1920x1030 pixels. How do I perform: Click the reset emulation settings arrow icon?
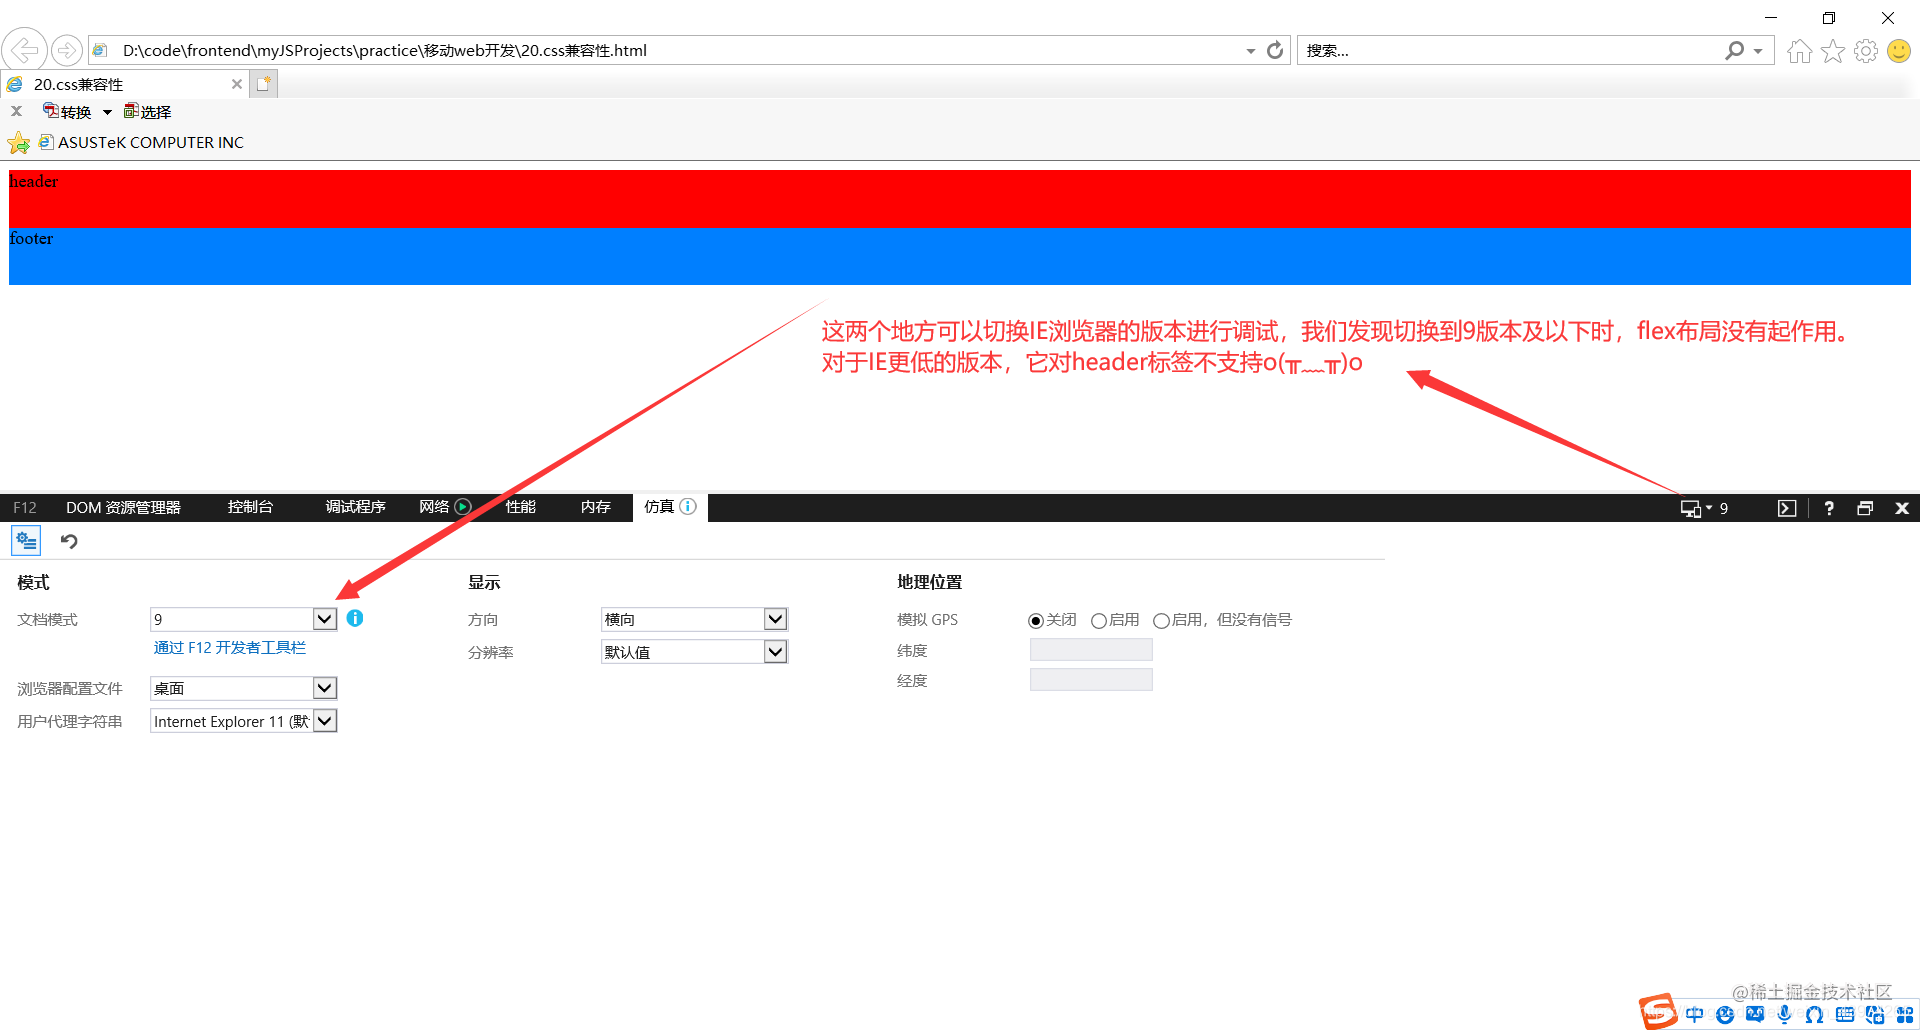67,541
